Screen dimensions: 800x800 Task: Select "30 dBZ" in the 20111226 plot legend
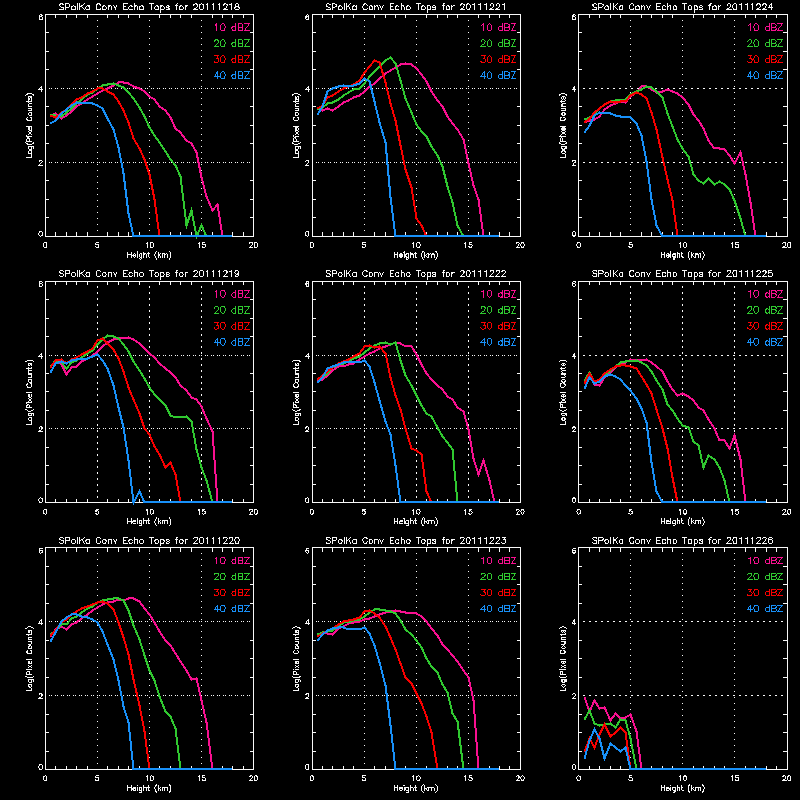(765, 593)
